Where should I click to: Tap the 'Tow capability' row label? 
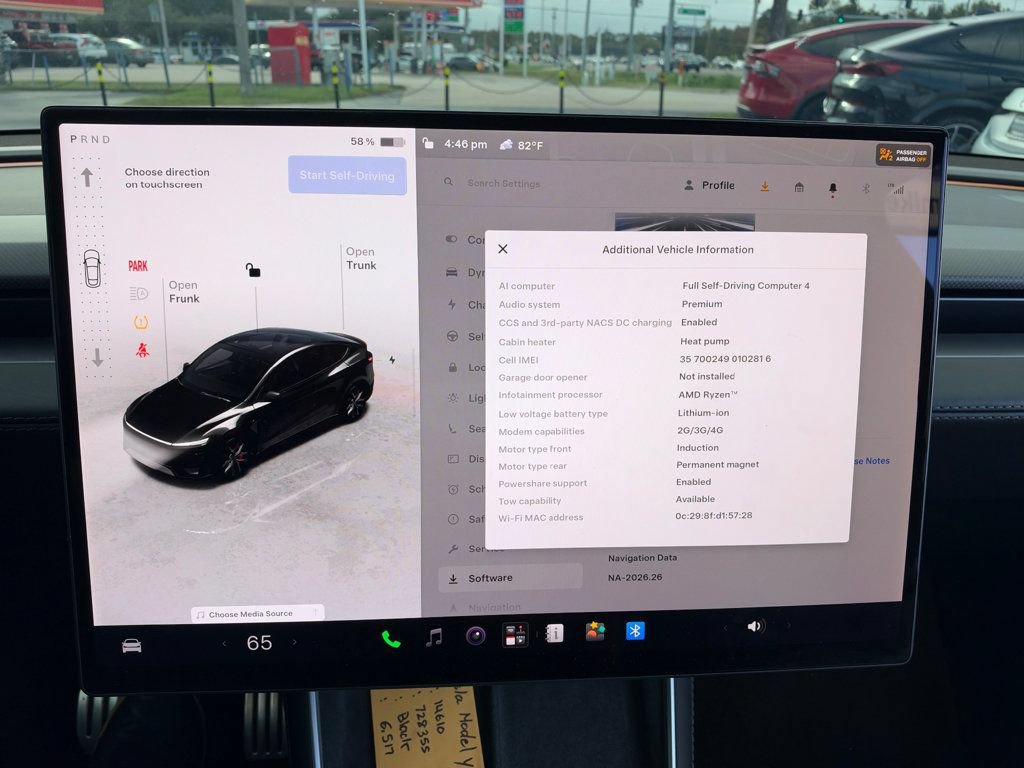[x=530, y=501]
